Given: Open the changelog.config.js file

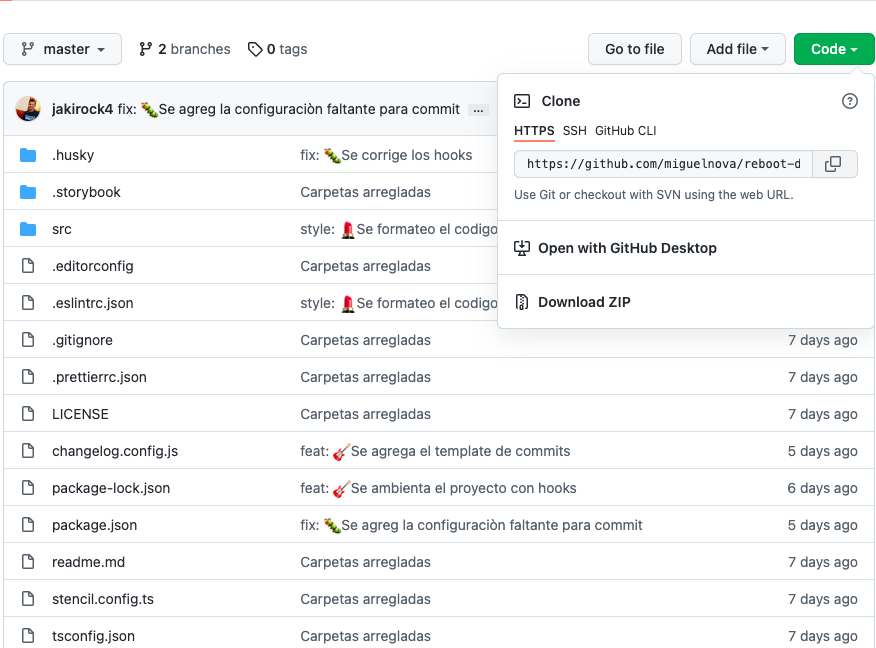Looking at the screenshot, I should pos(115,451).
